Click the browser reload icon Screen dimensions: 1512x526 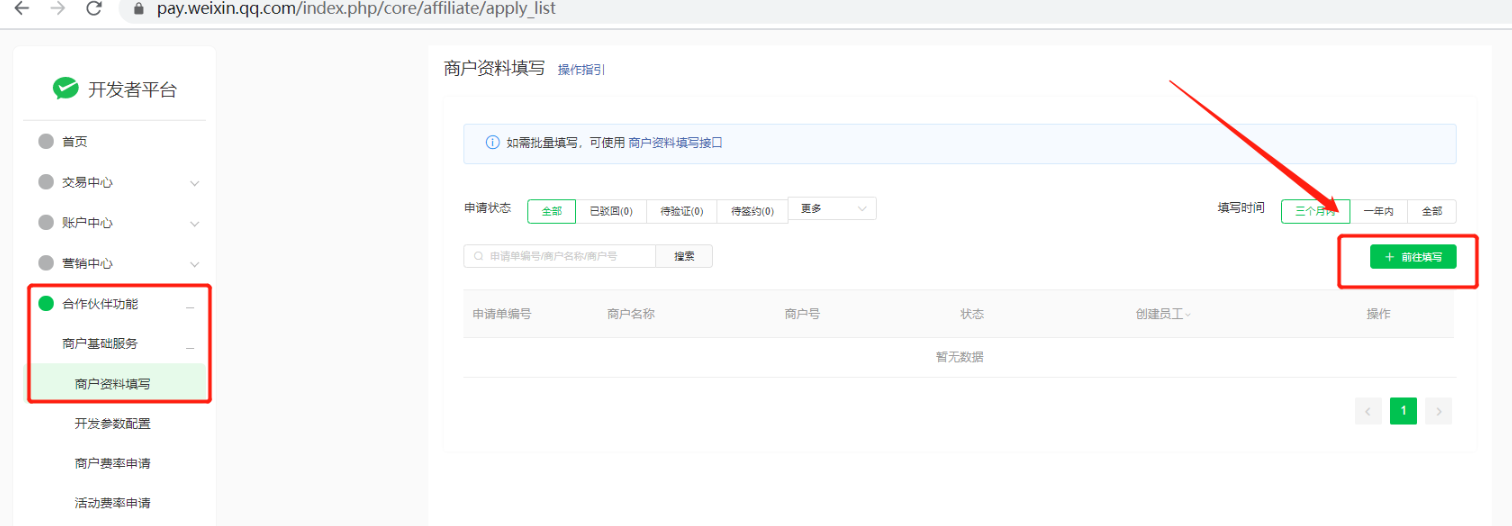pyautogui.click(x=94, y=9)
